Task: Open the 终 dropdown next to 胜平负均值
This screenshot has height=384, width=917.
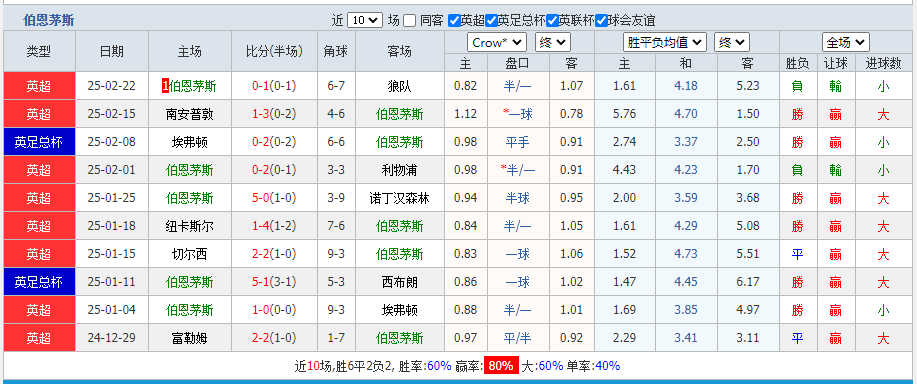Action: coord(732,43)
